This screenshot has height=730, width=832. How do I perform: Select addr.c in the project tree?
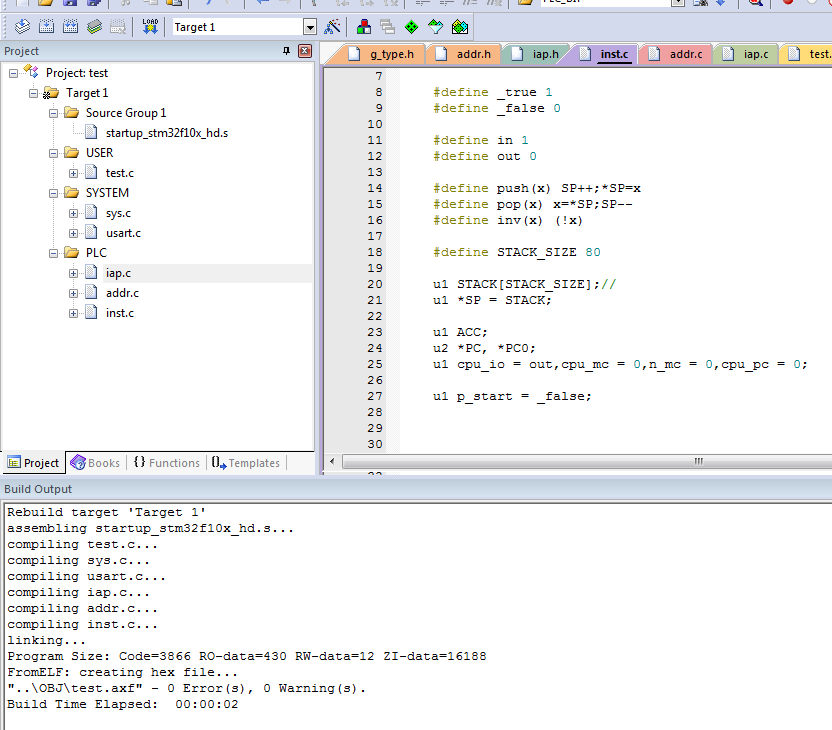point(122,293)
